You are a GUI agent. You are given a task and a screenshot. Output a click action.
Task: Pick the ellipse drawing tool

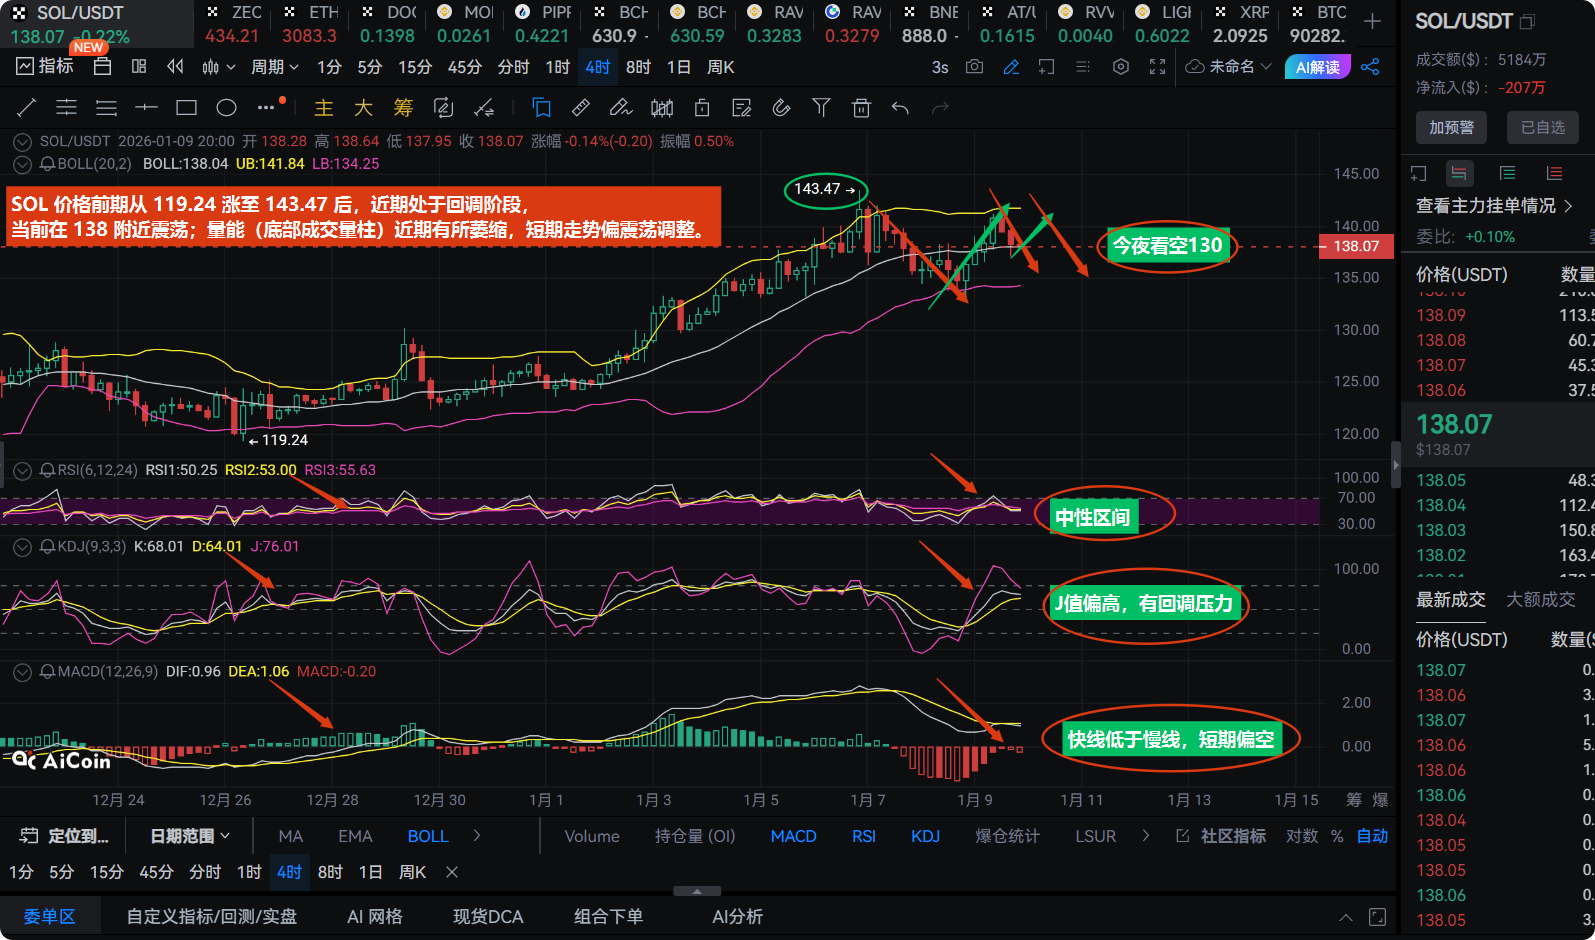point(227,108)
